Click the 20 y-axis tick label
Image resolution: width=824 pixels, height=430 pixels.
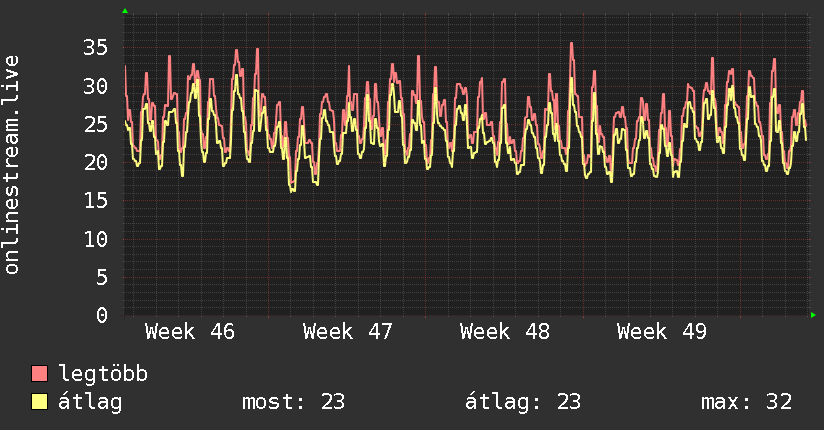95,162
